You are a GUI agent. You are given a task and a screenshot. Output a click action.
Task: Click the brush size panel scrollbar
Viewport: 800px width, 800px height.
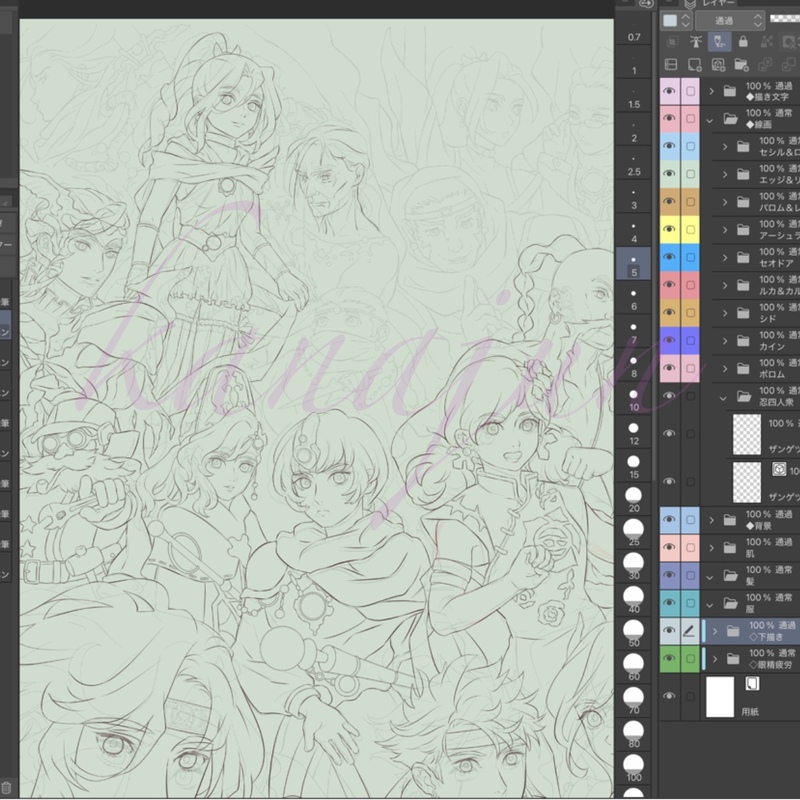[x=655, y=245]
